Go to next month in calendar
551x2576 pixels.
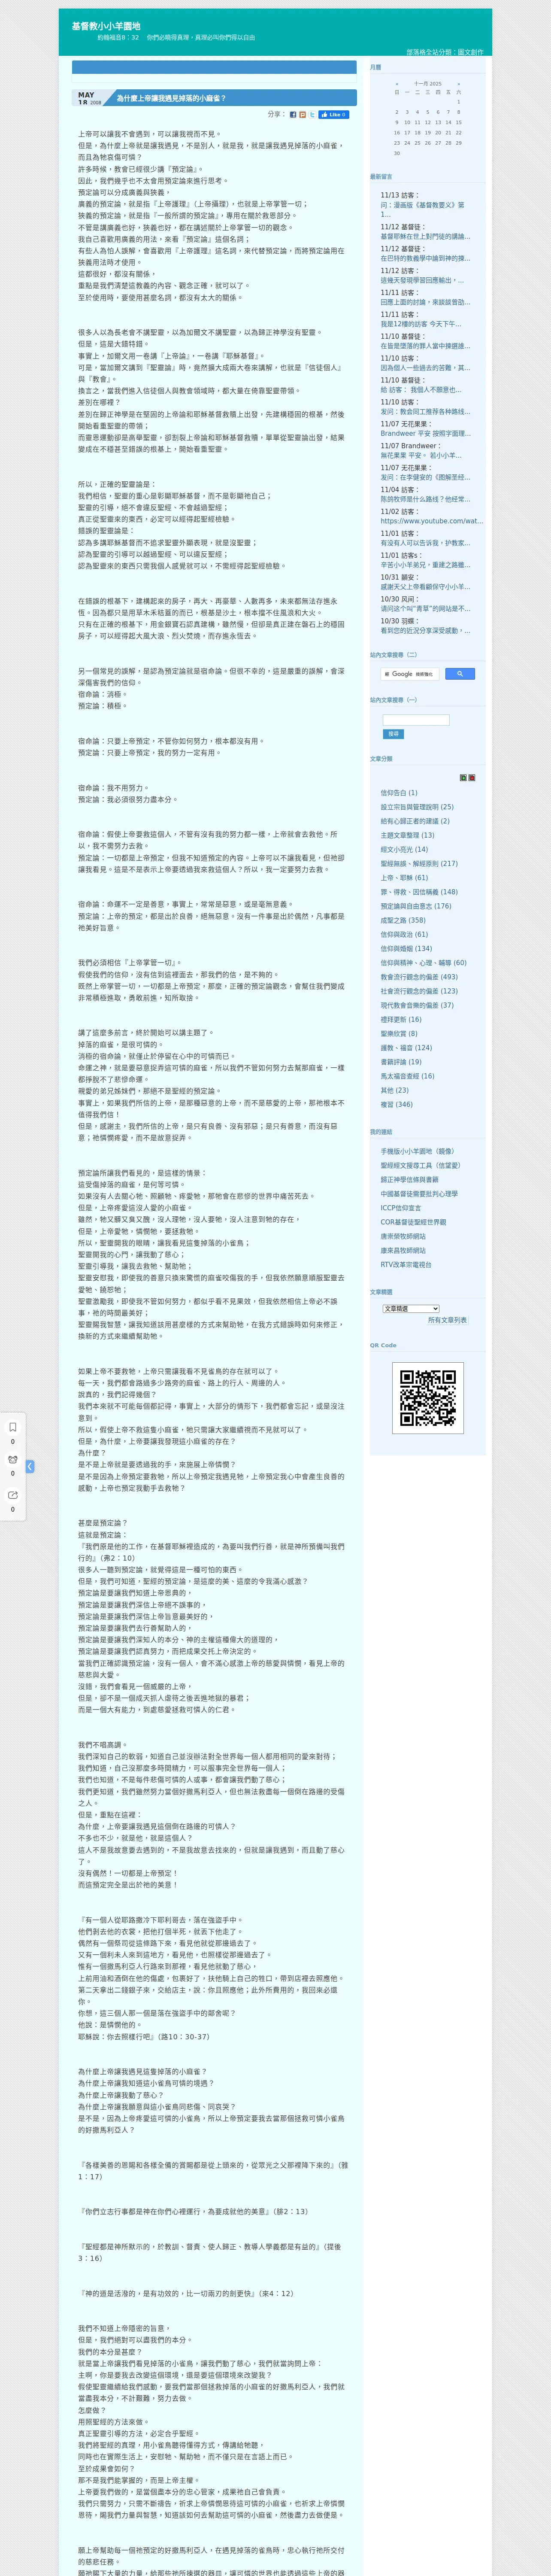(x=459, y=84)
